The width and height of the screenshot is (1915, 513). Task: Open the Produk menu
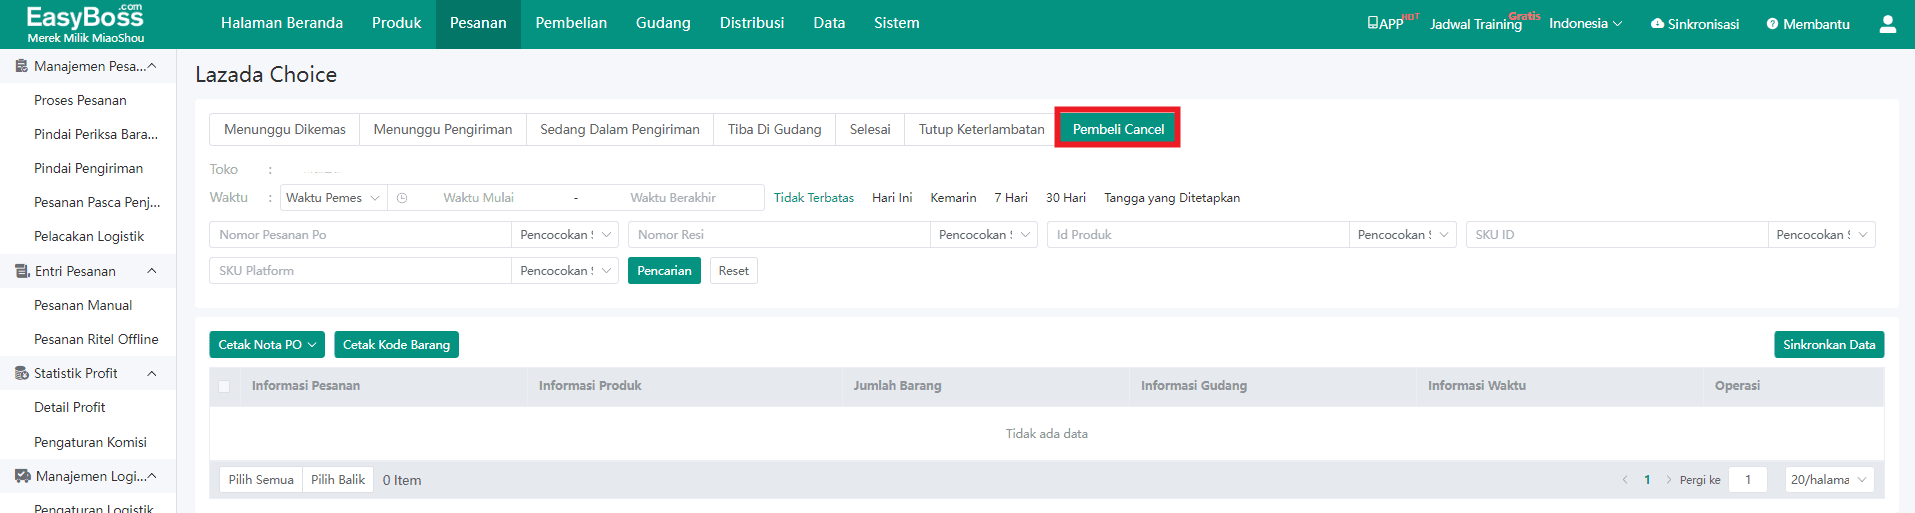pyautogui.click(x=396, y=23)
